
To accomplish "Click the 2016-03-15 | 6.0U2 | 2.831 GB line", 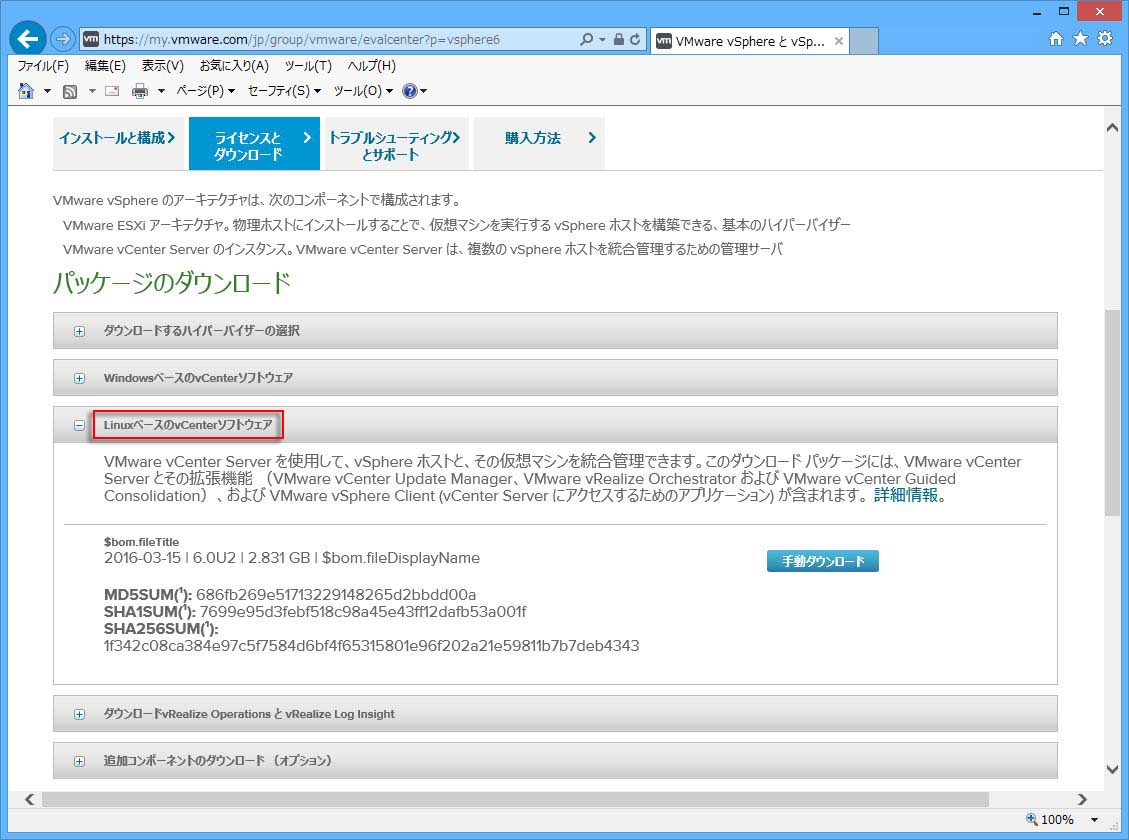I will [x=292, y=558].
